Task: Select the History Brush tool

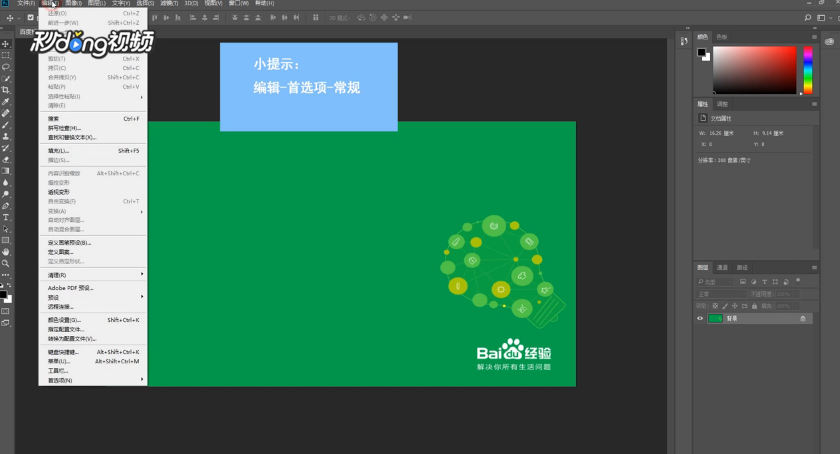Action: [6, 148]
